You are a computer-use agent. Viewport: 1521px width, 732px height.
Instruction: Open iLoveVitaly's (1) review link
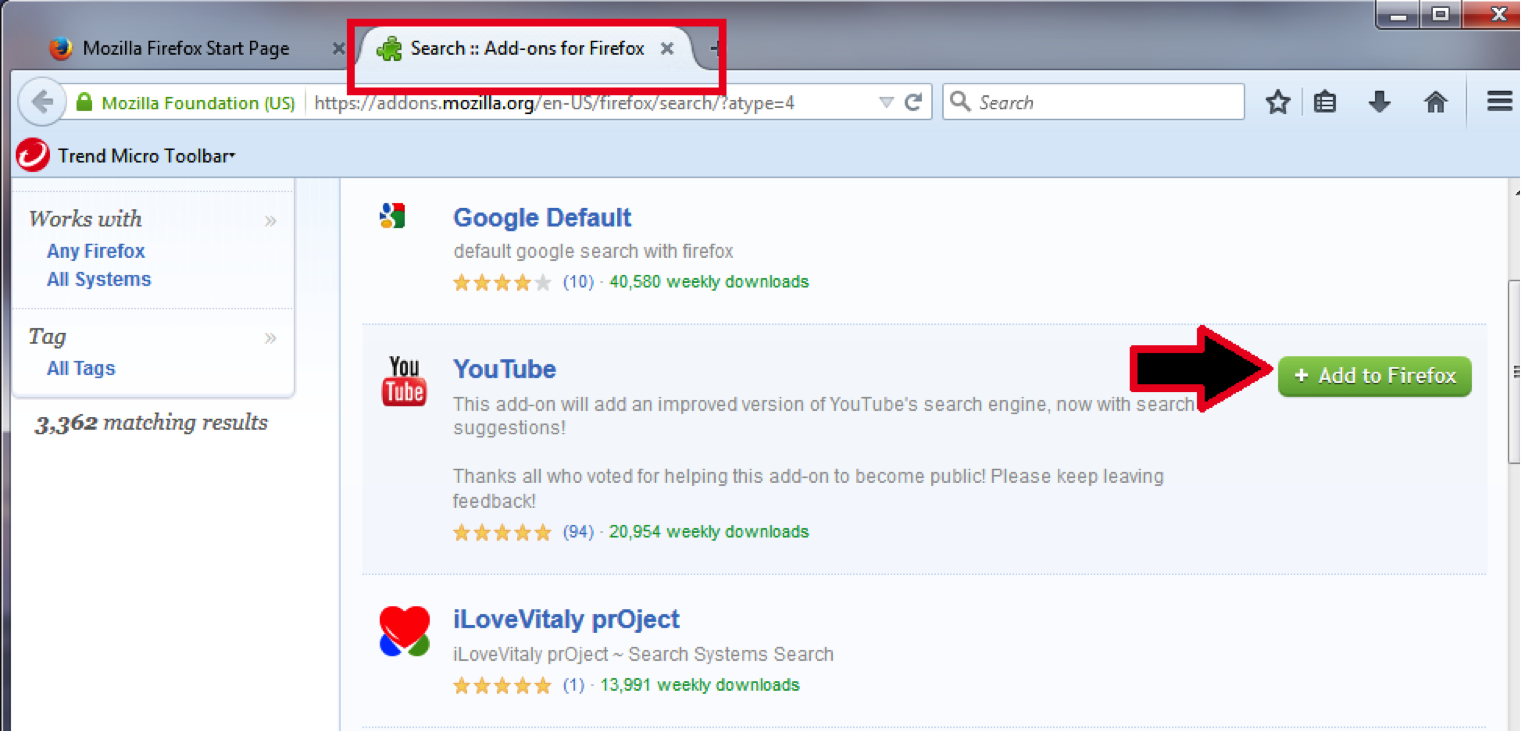pos(574,686)
